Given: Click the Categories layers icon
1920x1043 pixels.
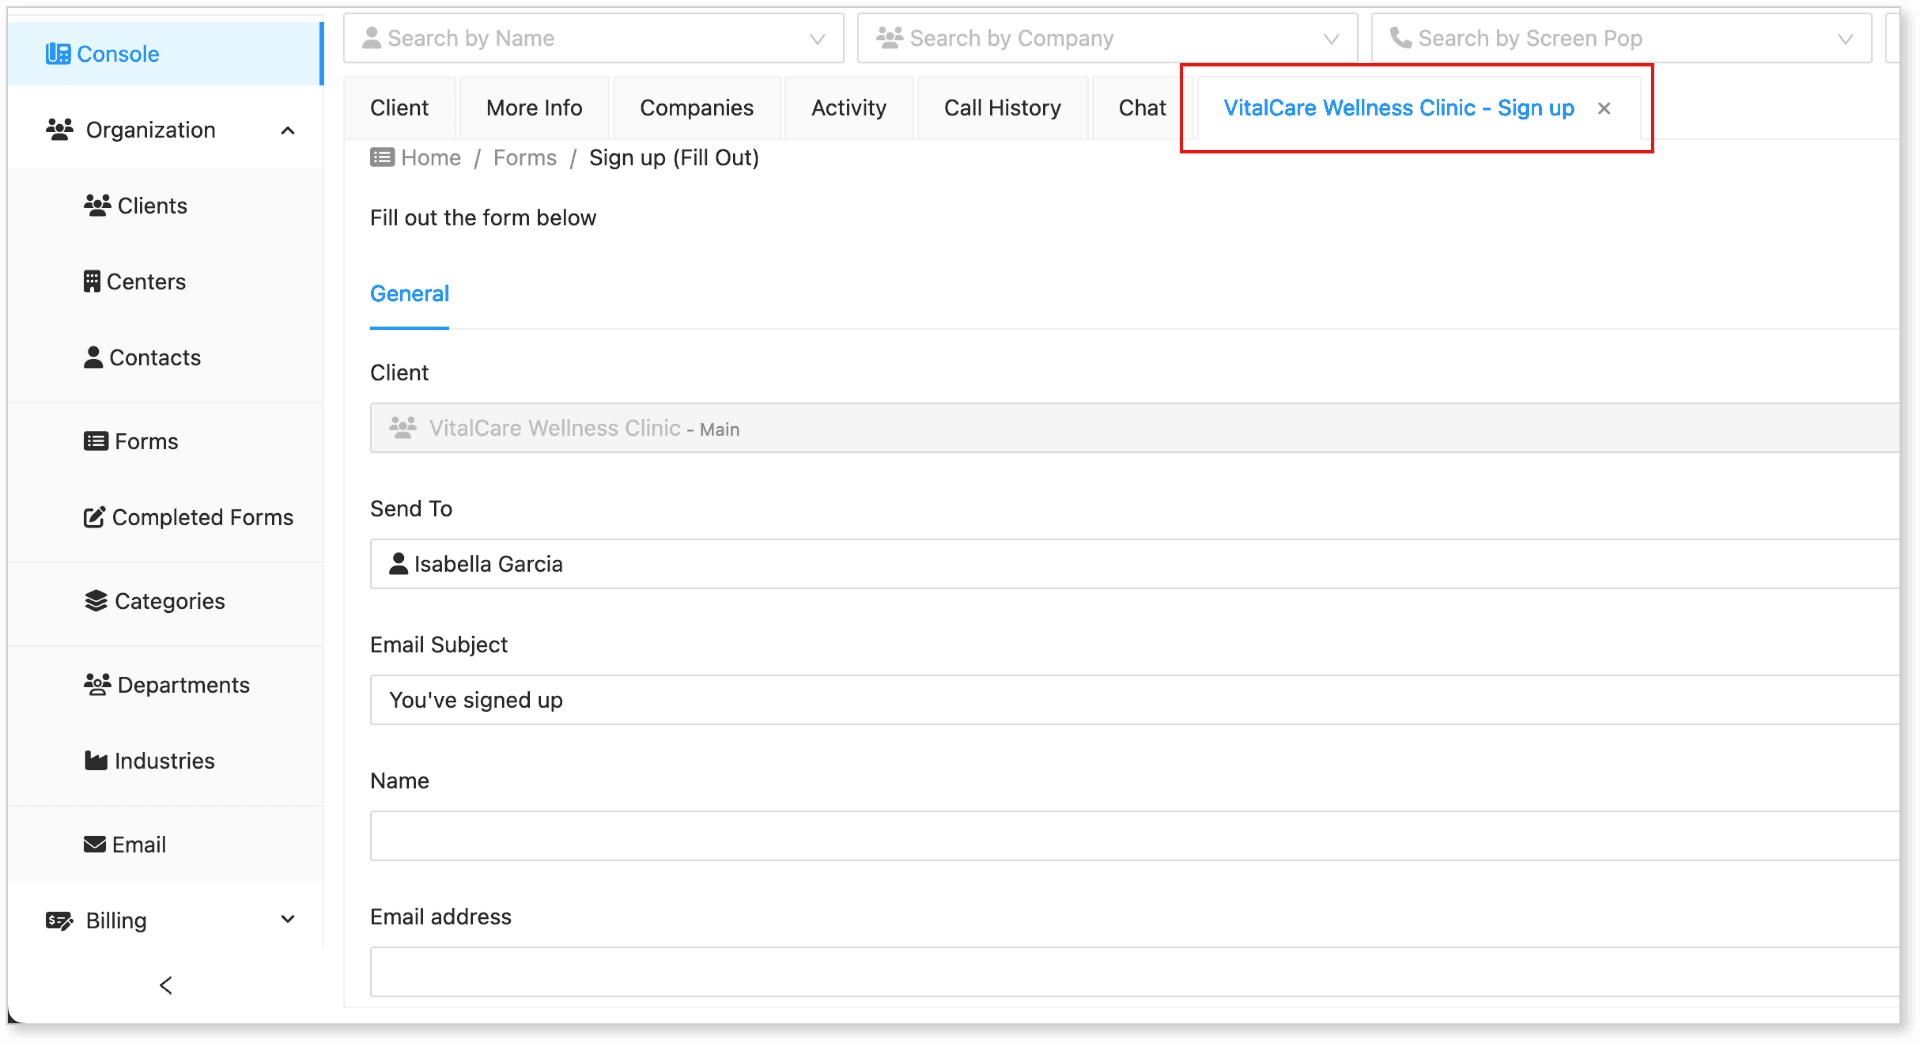Looking at the screenshot, I should coord(96,601).
